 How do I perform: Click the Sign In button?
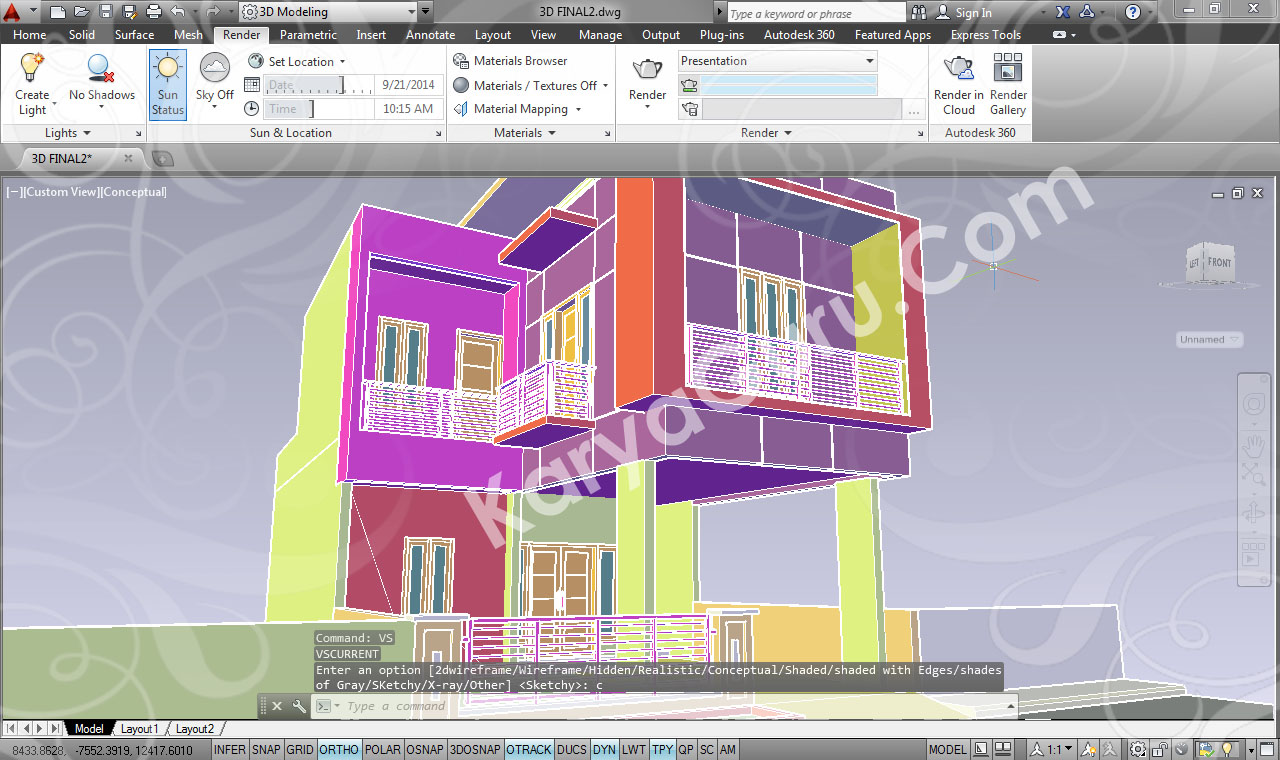click(964, 13)
